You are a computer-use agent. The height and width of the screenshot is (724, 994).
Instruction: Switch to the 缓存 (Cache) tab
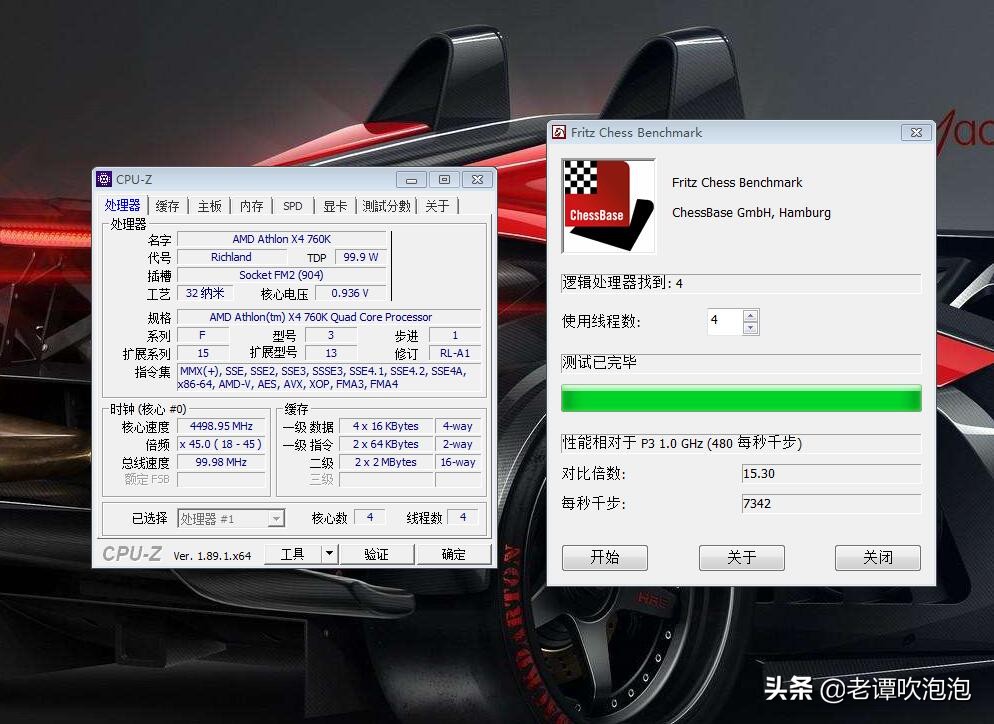coord(166,205)
